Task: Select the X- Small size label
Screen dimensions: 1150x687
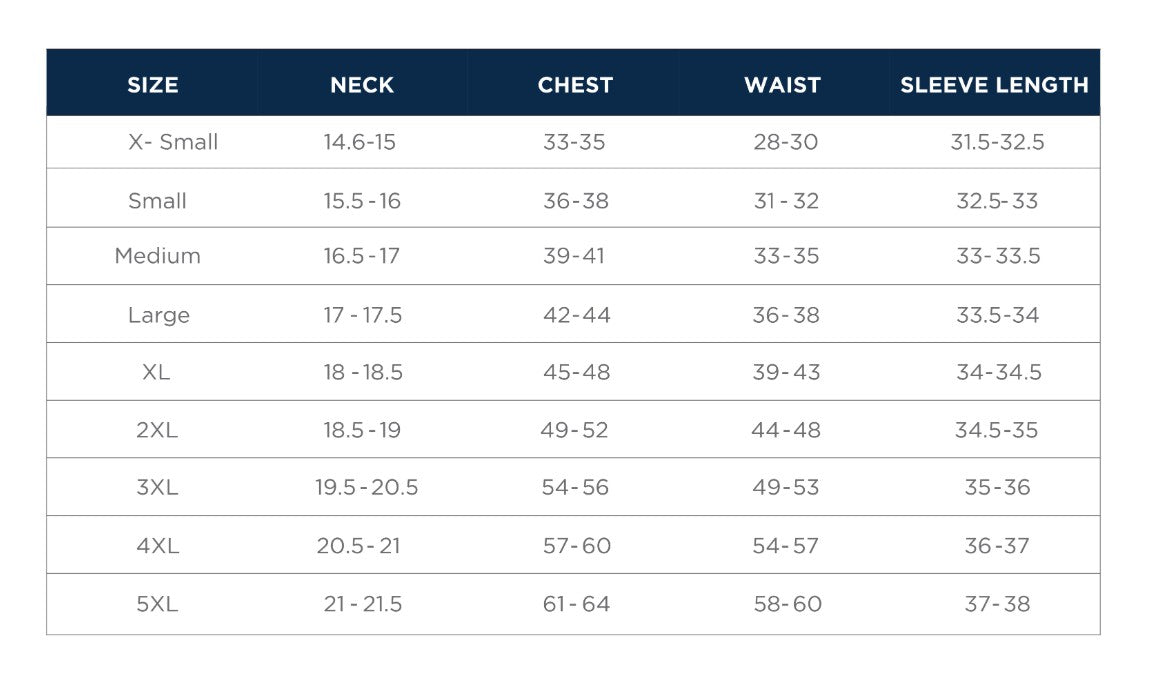Action: [173, 142]
